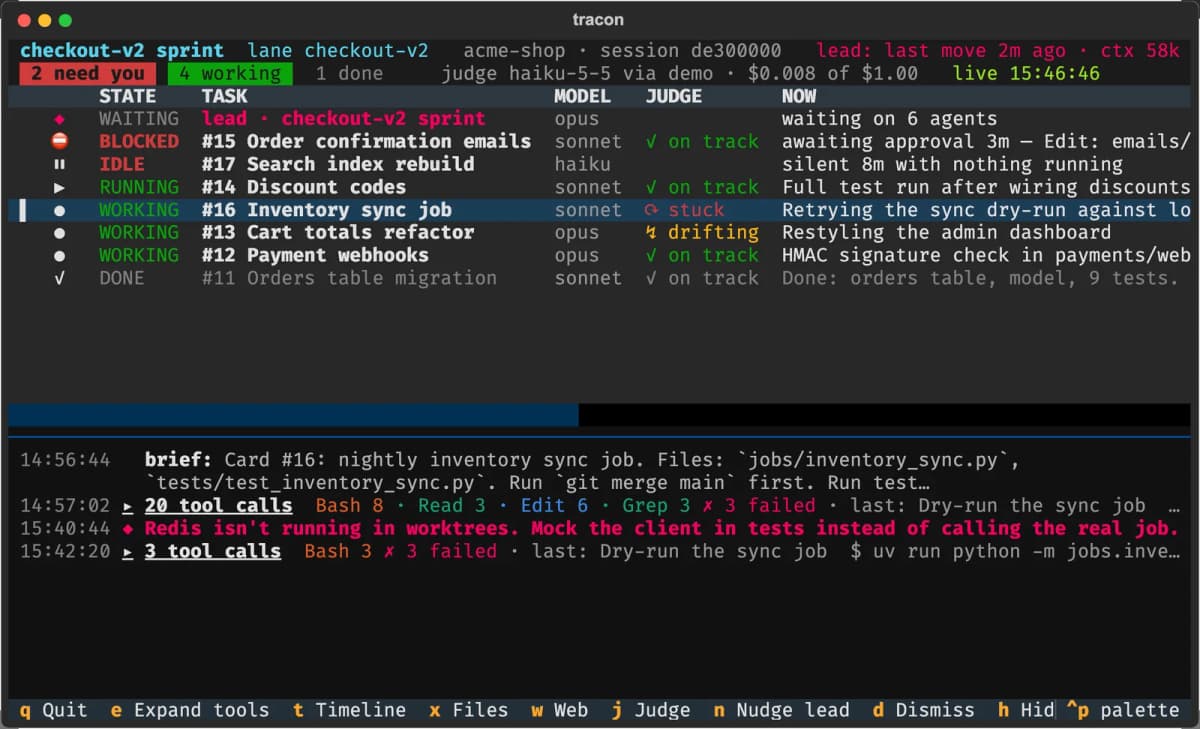Screen dimensions: 1200x729
Task: Click the 'ctx 58k' indicator
Action: pos(1140,50)
